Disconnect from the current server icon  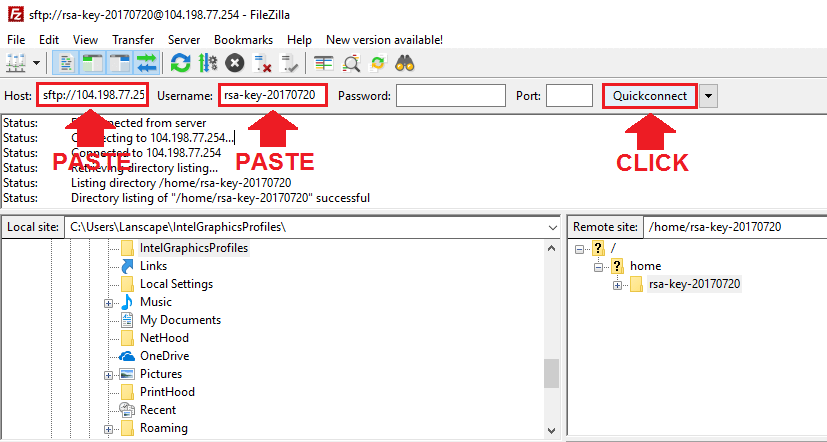click(x=262, y=64)
